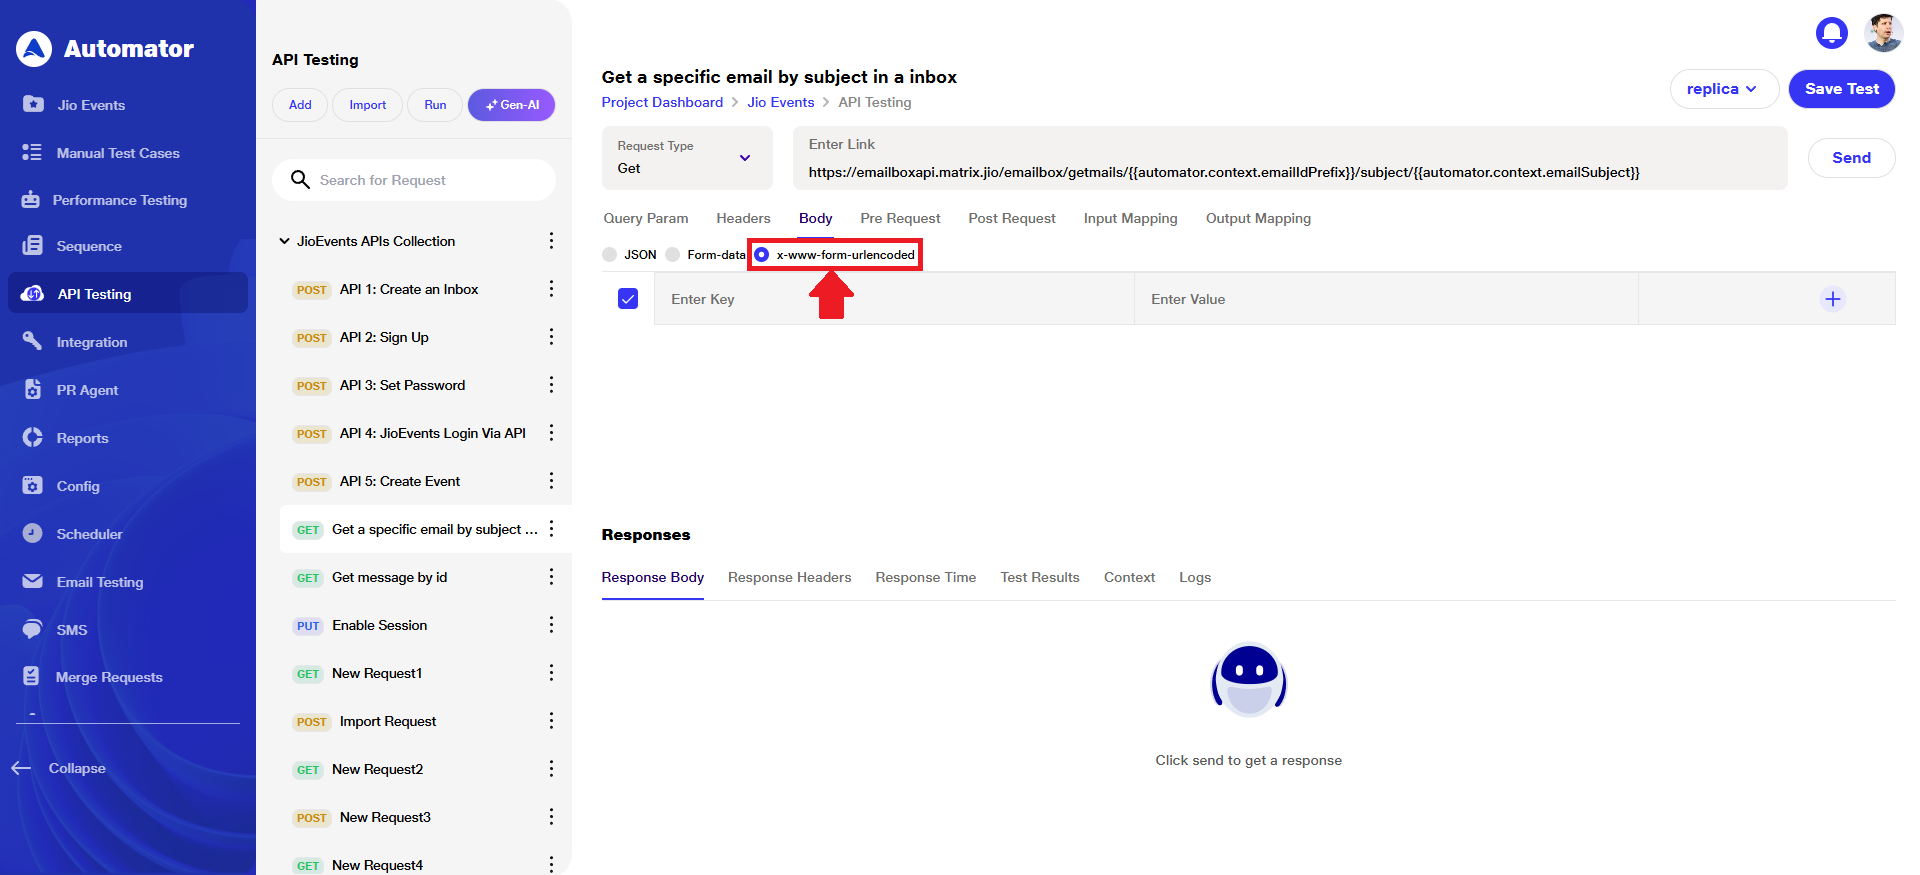The height and width of the screenshot is (875, 1920).
Task: Click the Project Dashboard breadcrumb link
Action: (x=662, y=102)
